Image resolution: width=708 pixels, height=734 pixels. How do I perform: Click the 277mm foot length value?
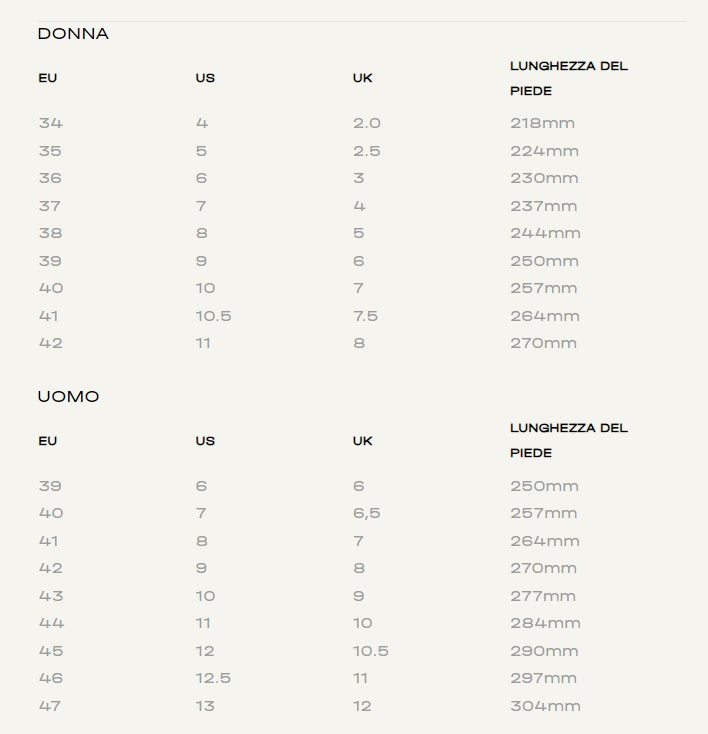pos(543,596)
